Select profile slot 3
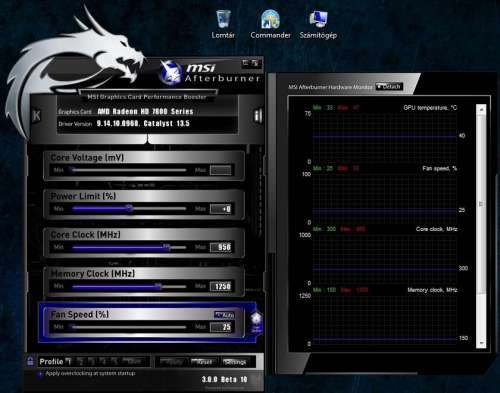This screenshot has width=500, height=393. pyautogui.click(x=92, y=361)
